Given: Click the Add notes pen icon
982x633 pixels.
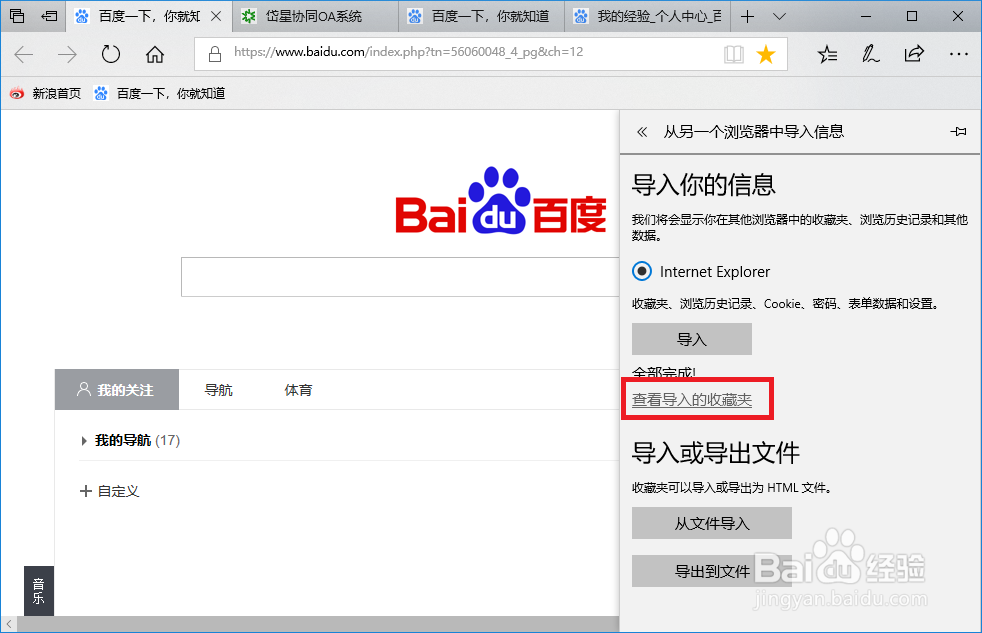Looking at the screenshot, I should tap(871, 54).
